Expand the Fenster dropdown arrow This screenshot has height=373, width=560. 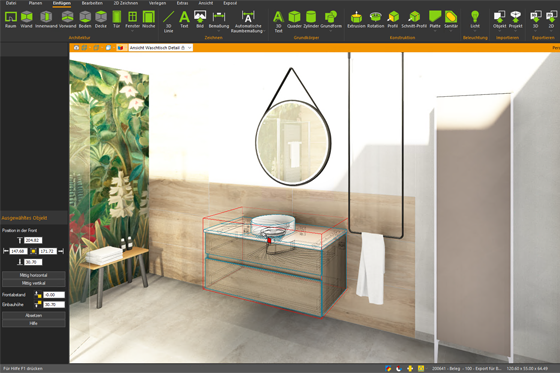tap(132, 31)
